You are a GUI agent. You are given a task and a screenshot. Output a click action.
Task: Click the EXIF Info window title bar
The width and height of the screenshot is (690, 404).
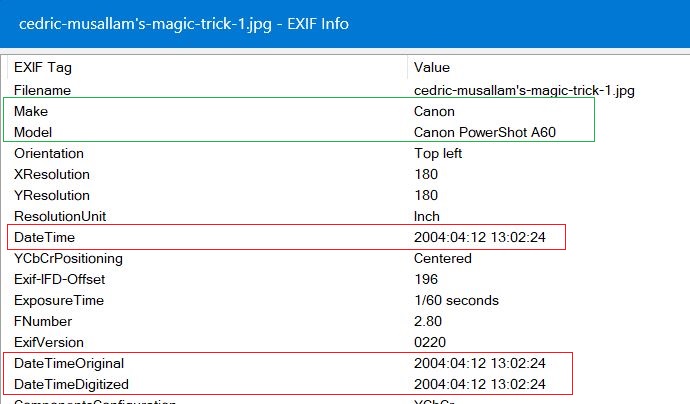pos(345,23)
